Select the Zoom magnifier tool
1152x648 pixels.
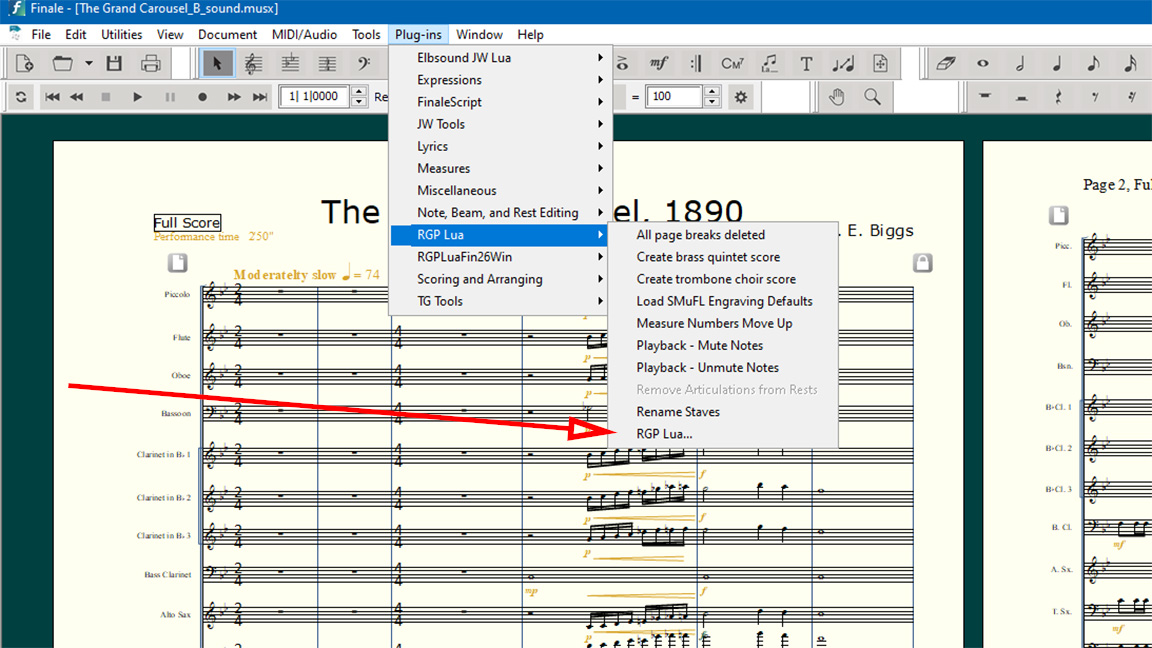point(873,97)
